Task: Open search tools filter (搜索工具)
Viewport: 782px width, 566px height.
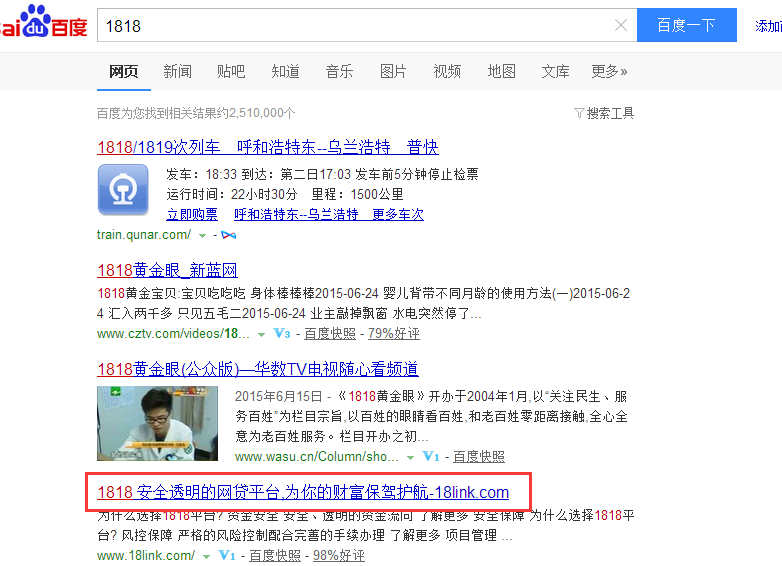Action: (x=604, y=113)
